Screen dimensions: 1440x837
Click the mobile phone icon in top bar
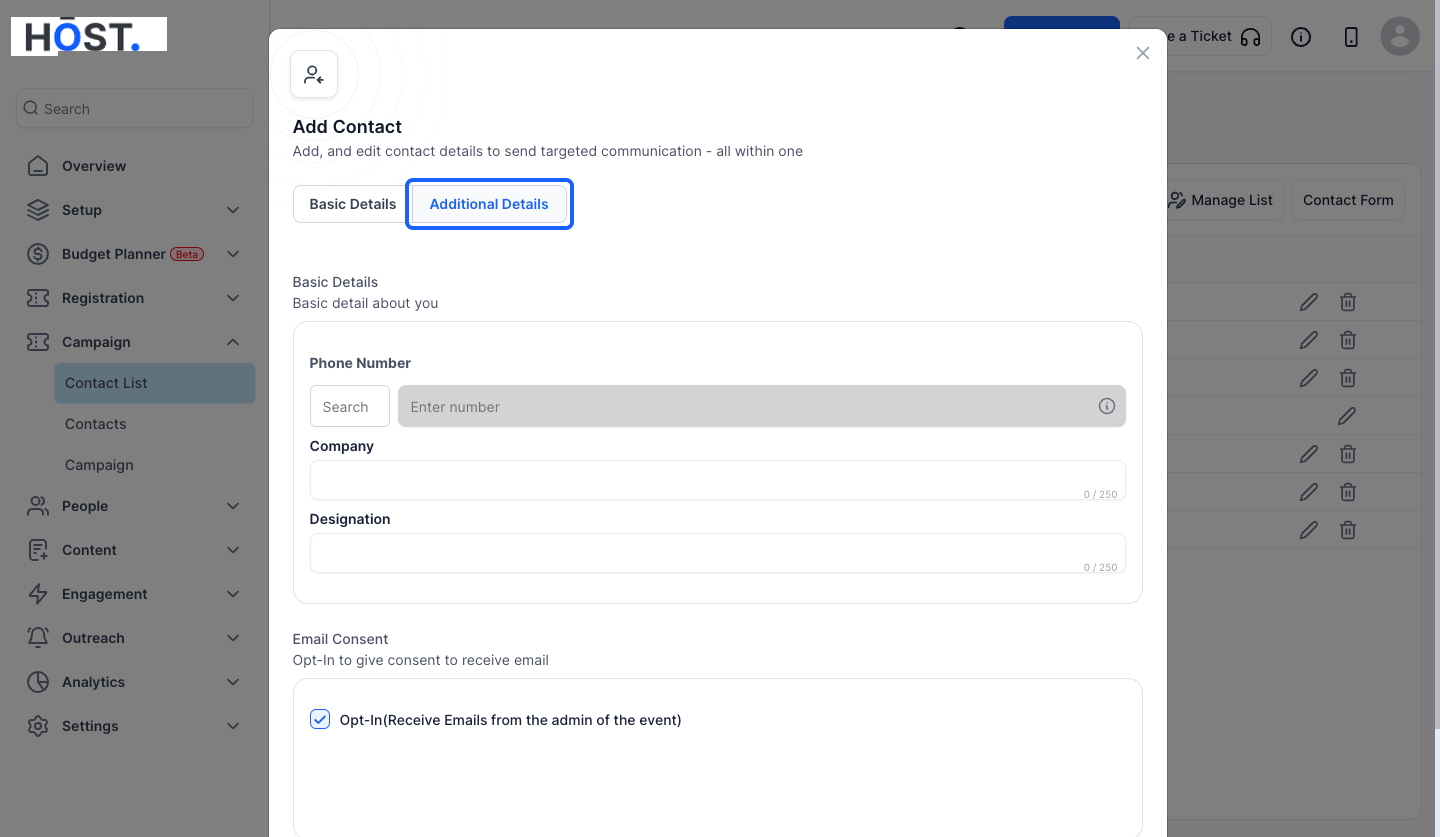pyautogui.click(x=1351, y=37)
